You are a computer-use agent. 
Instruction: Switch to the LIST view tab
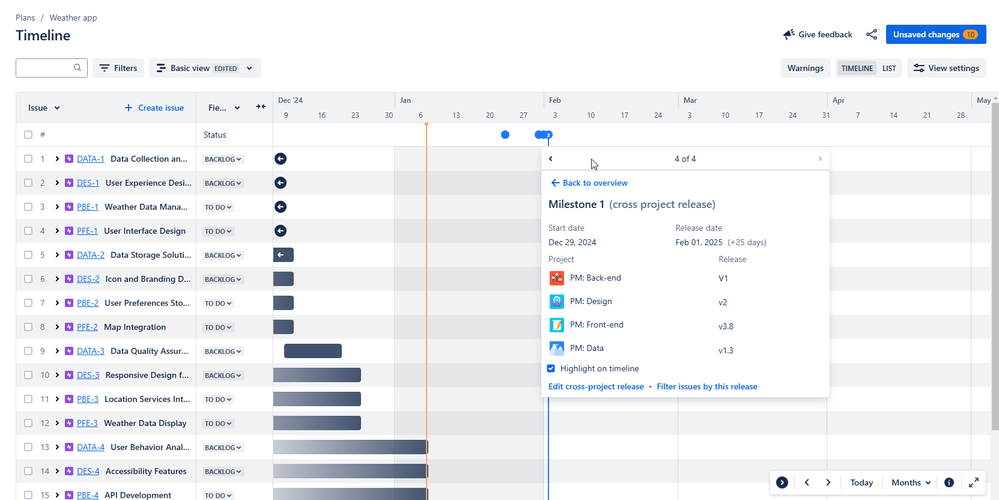tap(889, 68)
